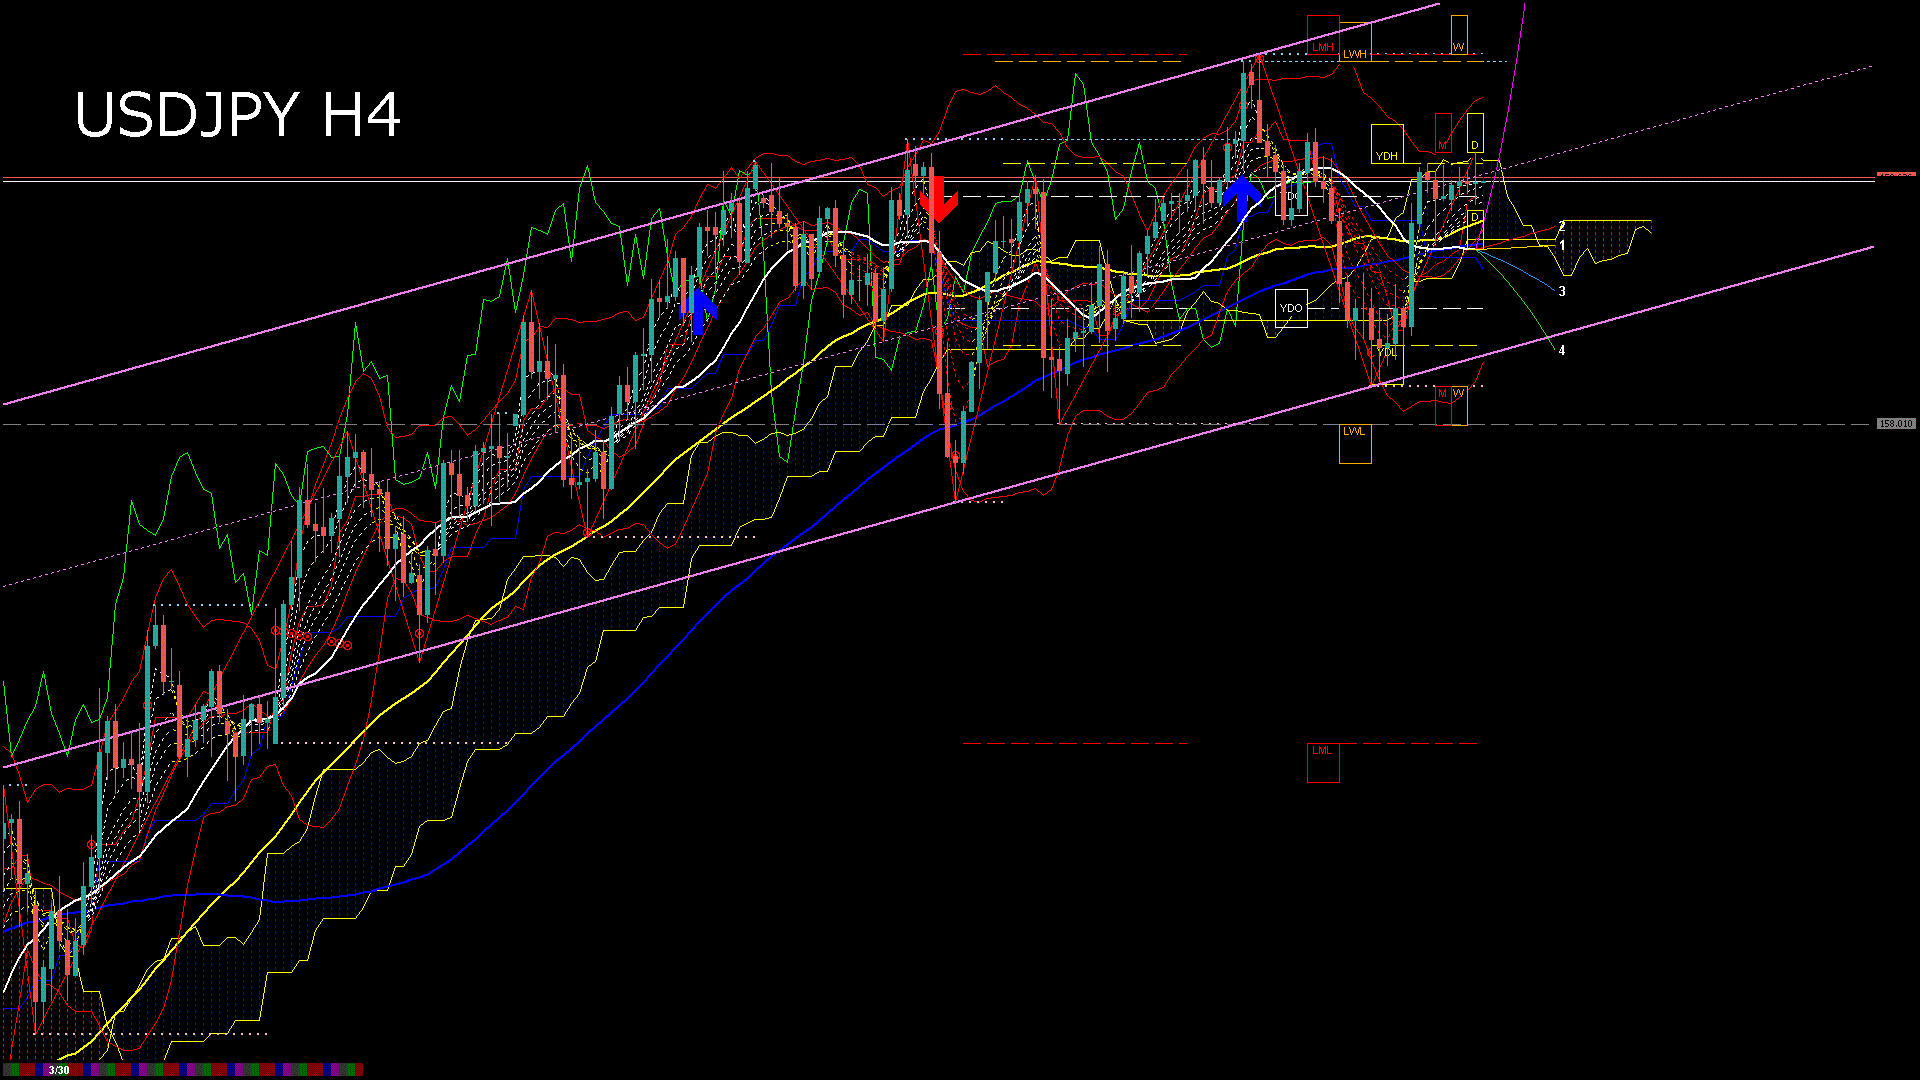The height and width of the screenshot is (1080, 1920).
Task: Select the YDO white label box
Action: point(1291,309)
